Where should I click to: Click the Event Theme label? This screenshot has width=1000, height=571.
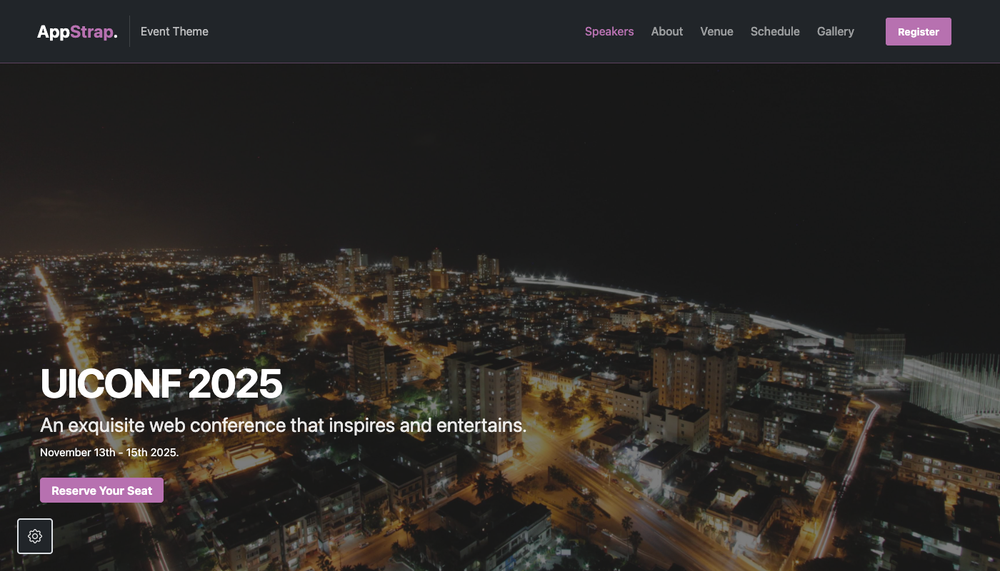tap(174, 31)
